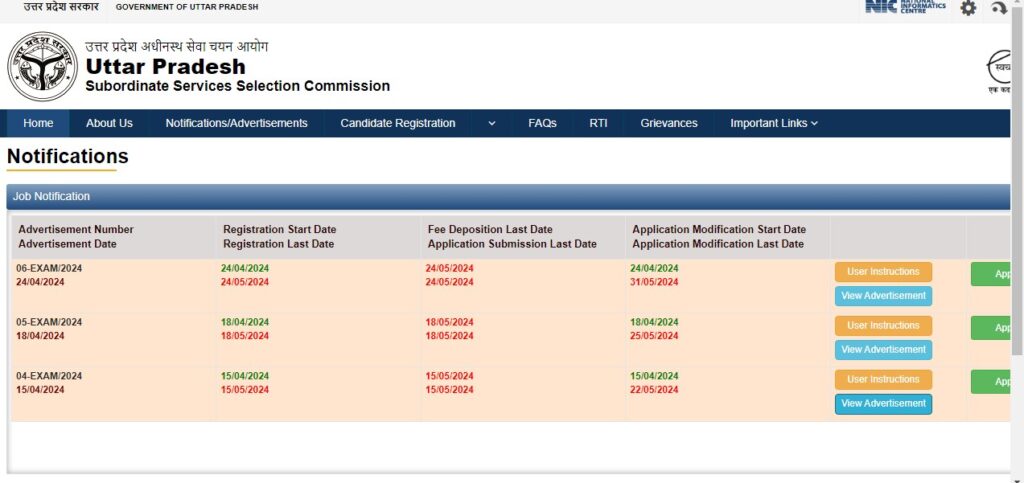Click modification last date 25/05/2024
The width and height of the screenshot is (1024, 483).
pyautogui.click(x=654, y=336)
